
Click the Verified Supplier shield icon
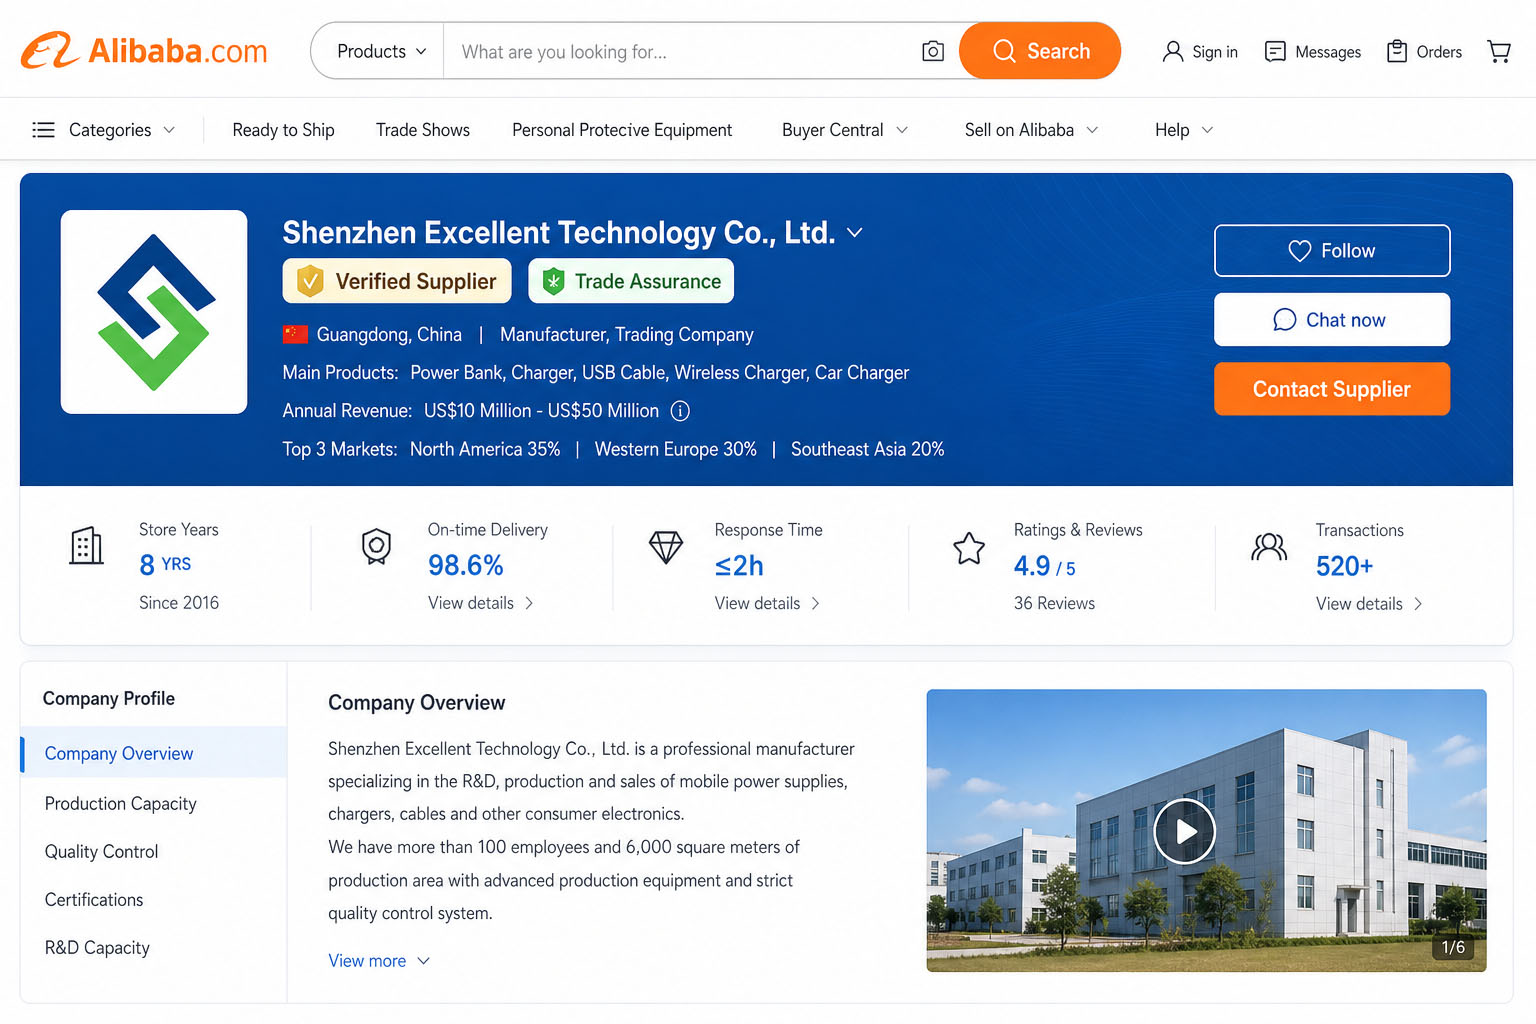pyautogui.click(x=310, y=281)
